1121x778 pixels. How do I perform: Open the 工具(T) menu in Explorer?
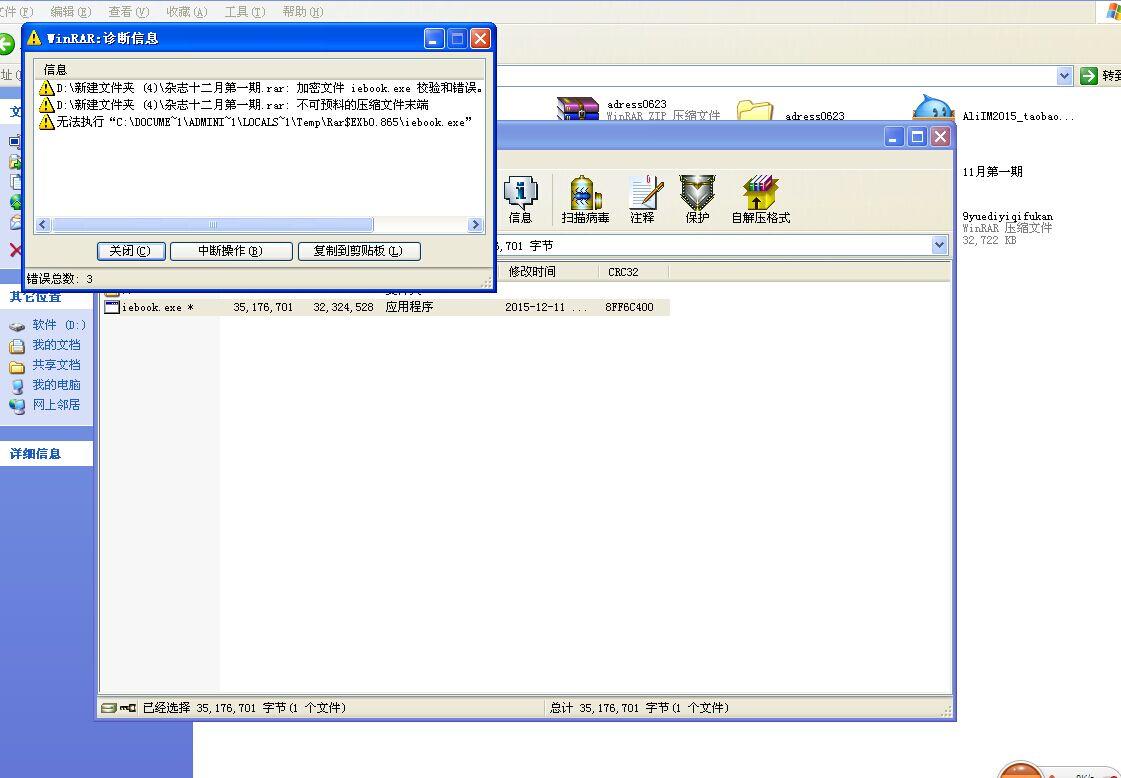click(x=245, y=11)
